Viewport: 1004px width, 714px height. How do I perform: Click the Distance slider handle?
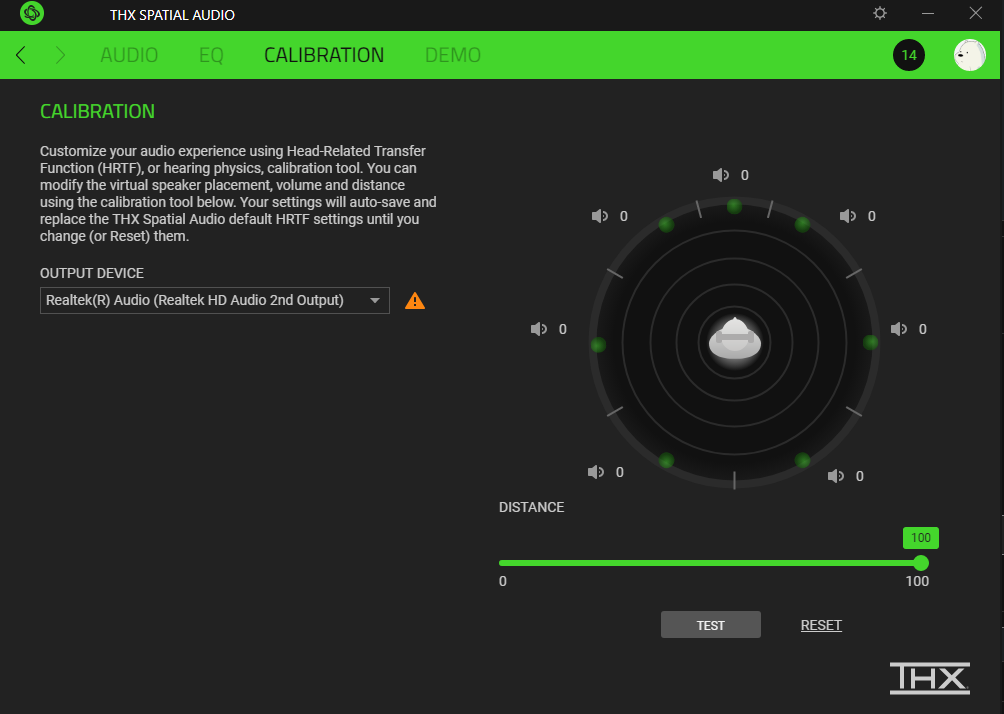(x=921, y=563)
